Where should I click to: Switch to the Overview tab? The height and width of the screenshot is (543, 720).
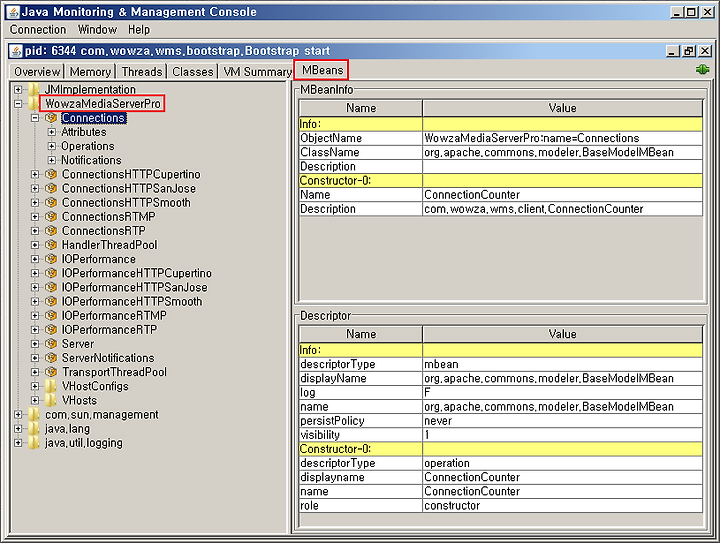[37, 72]
